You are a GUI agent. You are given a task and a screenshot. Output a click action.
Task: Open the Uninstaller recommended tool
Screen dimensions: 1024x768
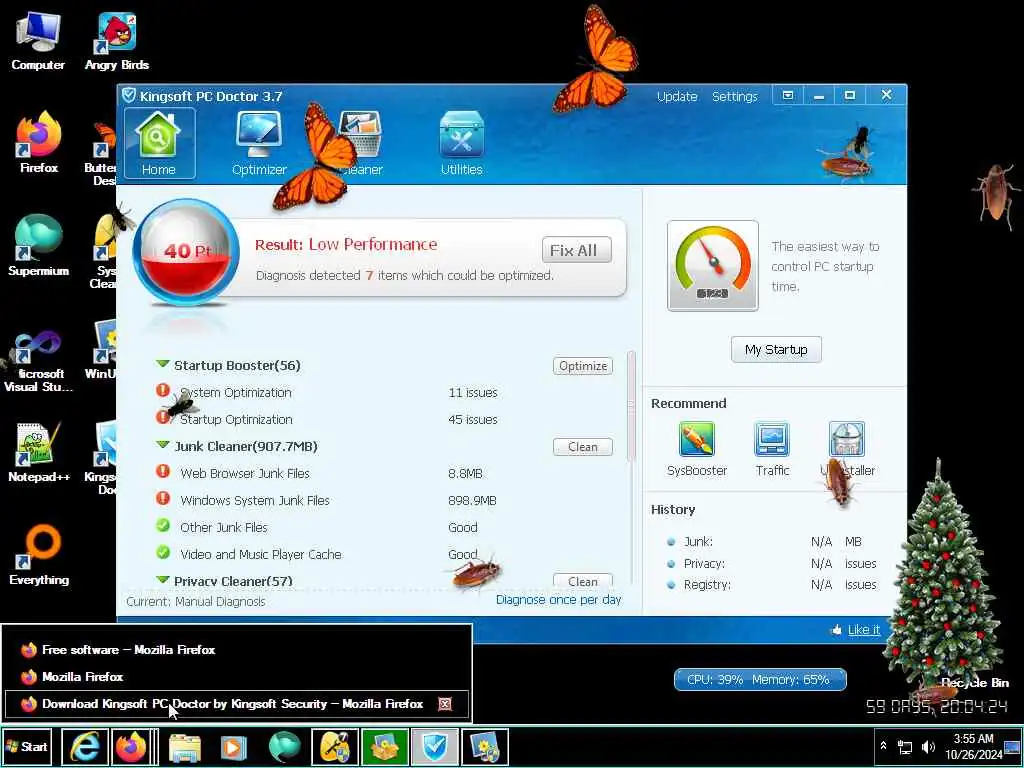point(847,448)
